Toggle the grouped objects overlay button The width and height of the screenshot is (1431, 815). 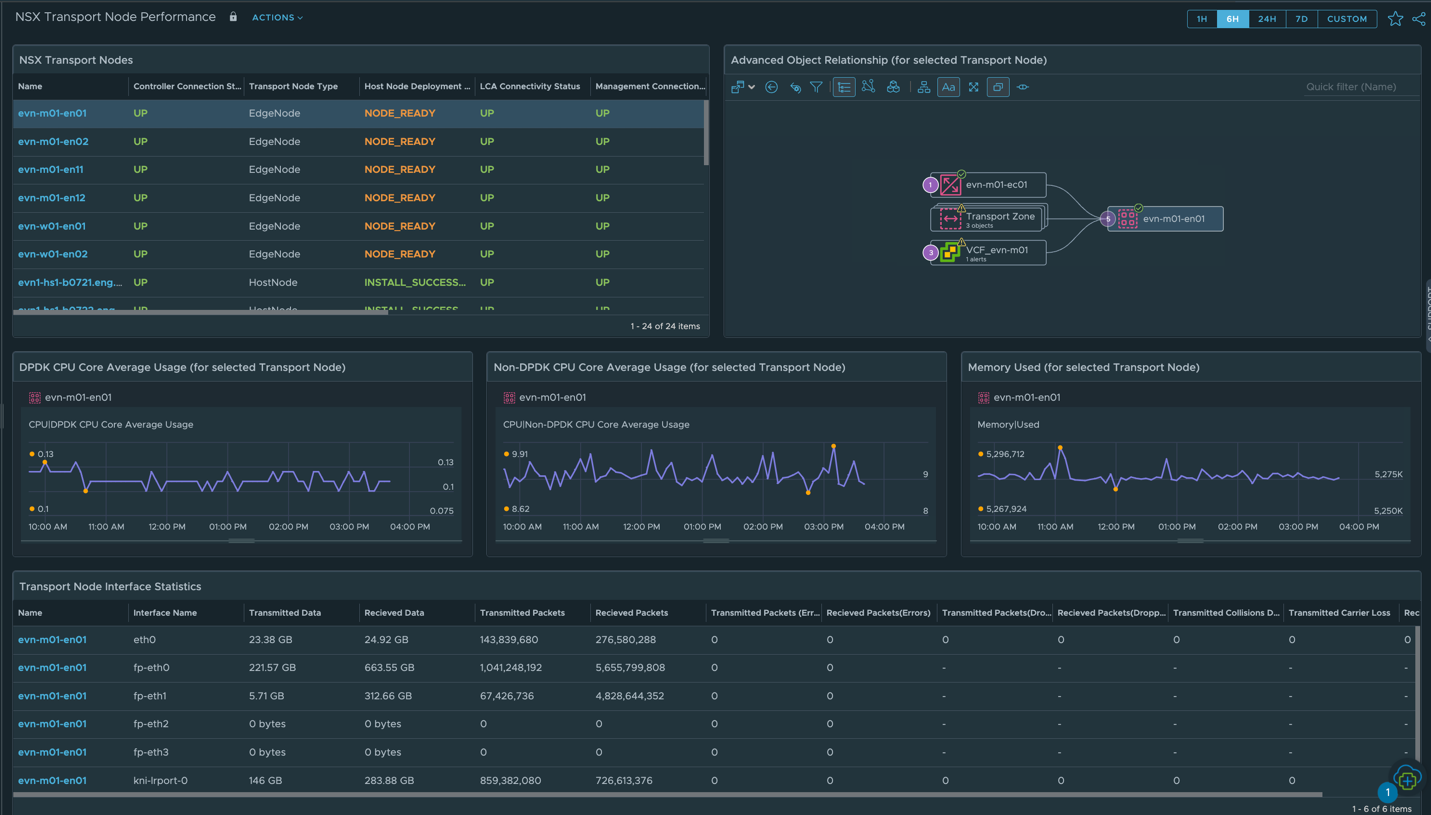click(998, 88)
